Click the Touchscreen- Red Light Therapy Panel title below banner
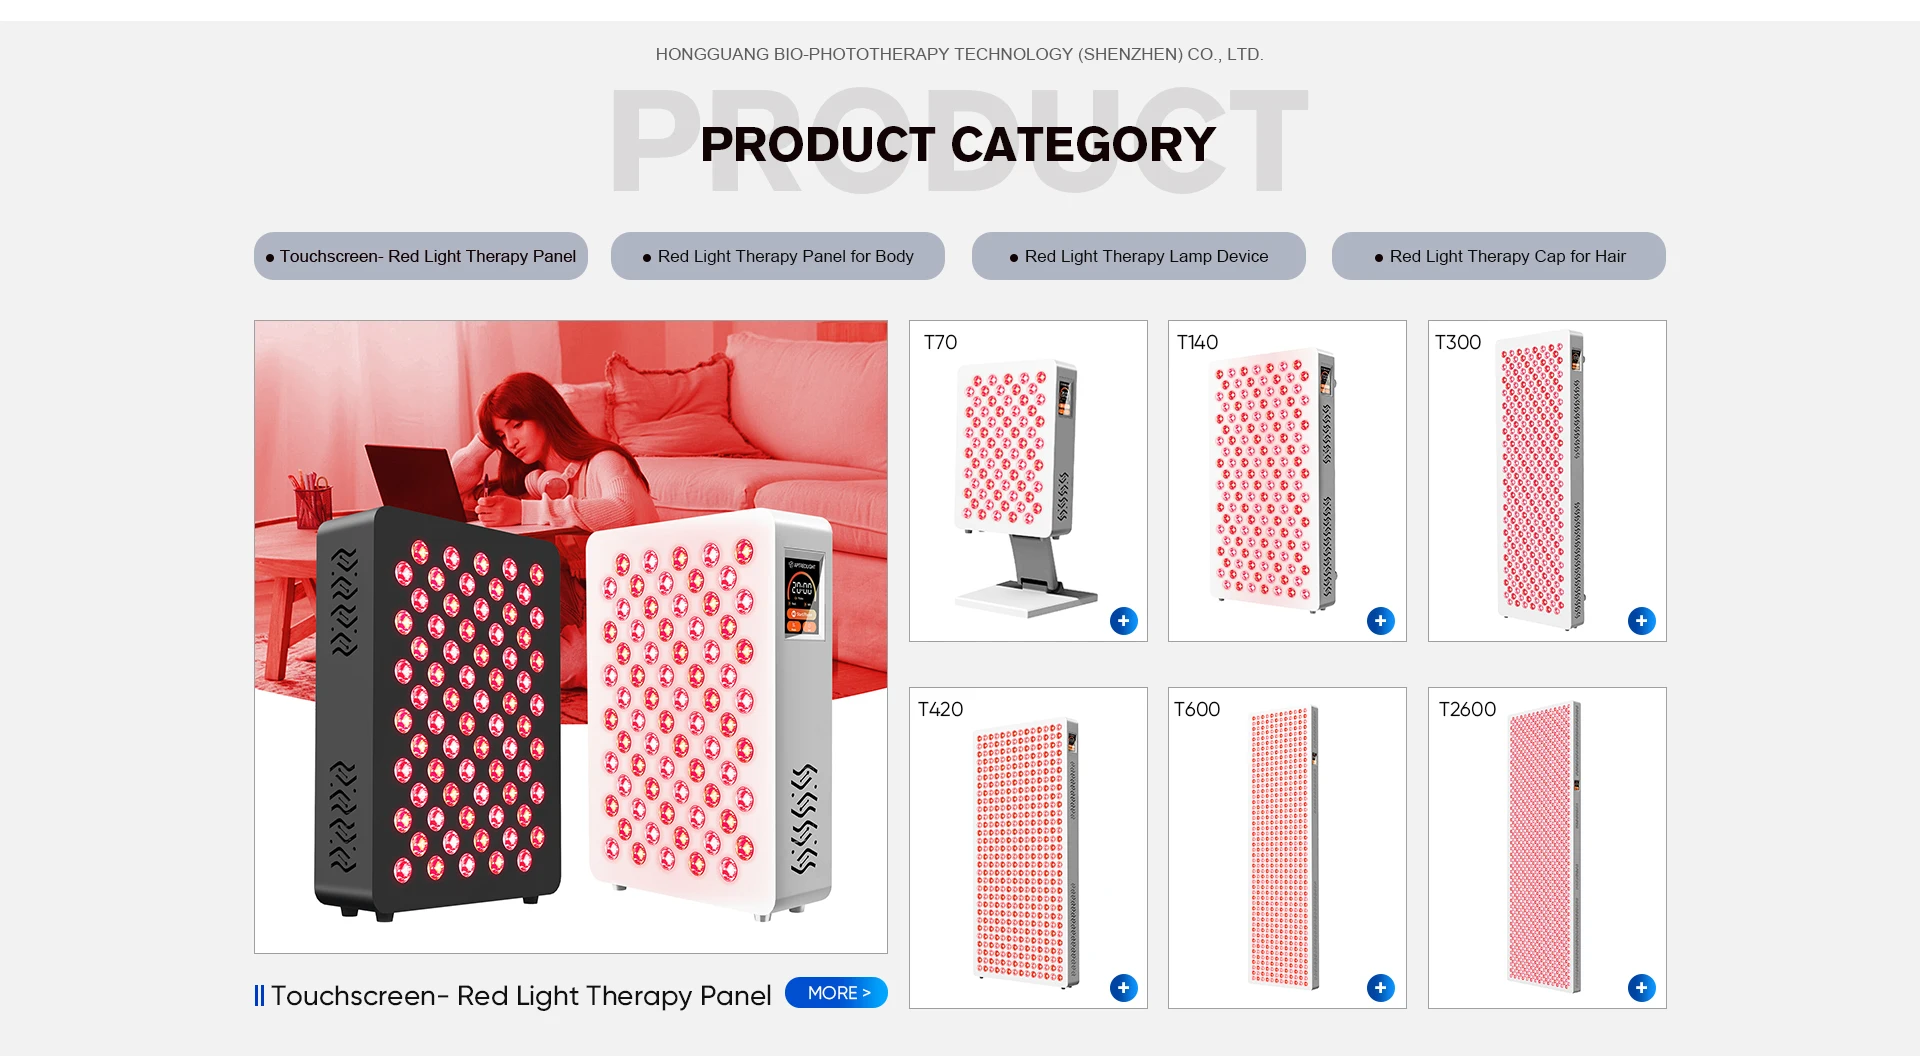The image size is (1920, 1056). coord(521,996)
